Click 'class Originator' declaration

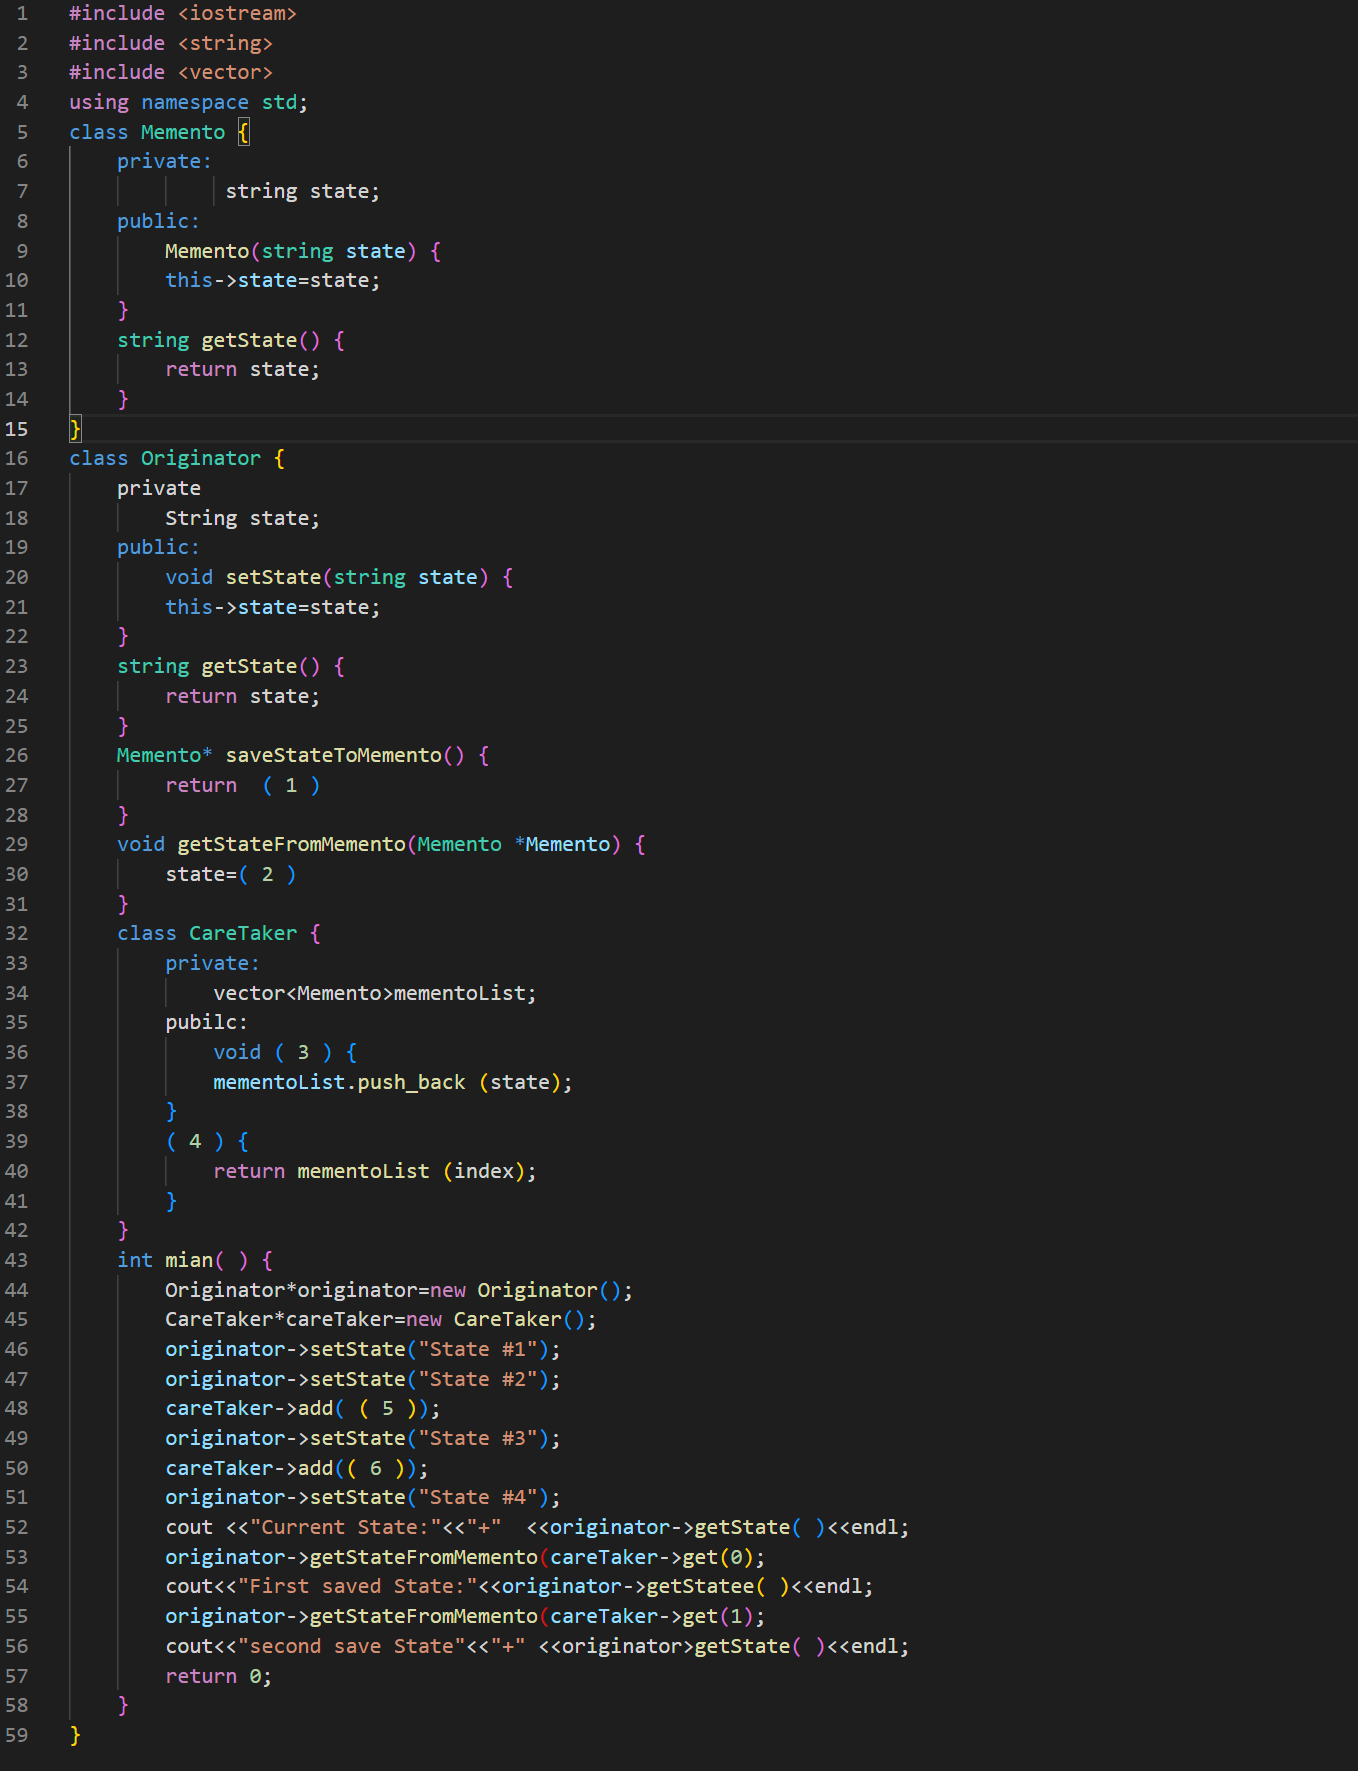click(165, 459)
